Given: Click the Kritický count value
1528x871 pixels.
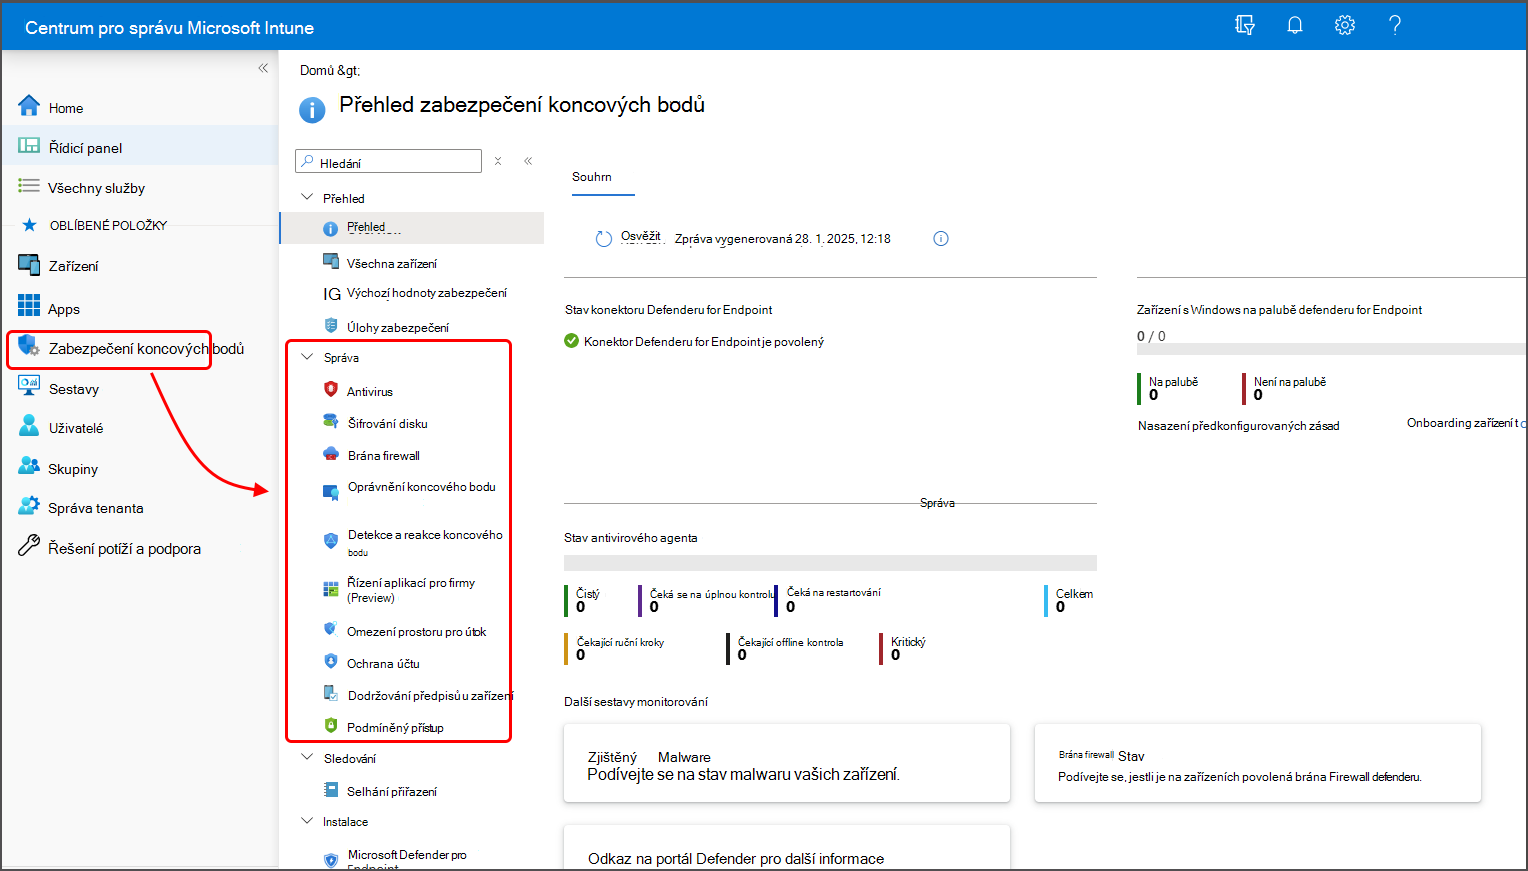Looking at the screenshot, I should 896,655.
